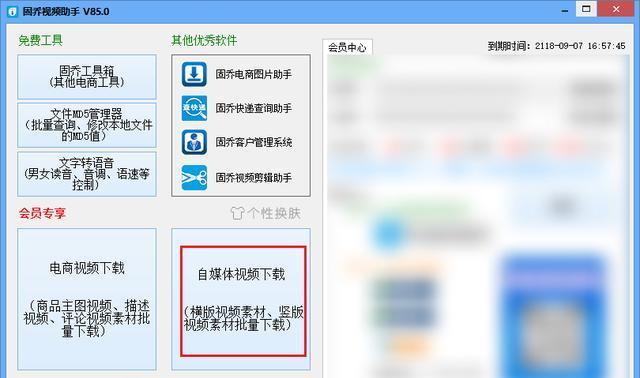Screen dimensions: 640x378
Task: Click 固乔视频剪辑助手 scissors icon
Action: click(x=194, y=178)
